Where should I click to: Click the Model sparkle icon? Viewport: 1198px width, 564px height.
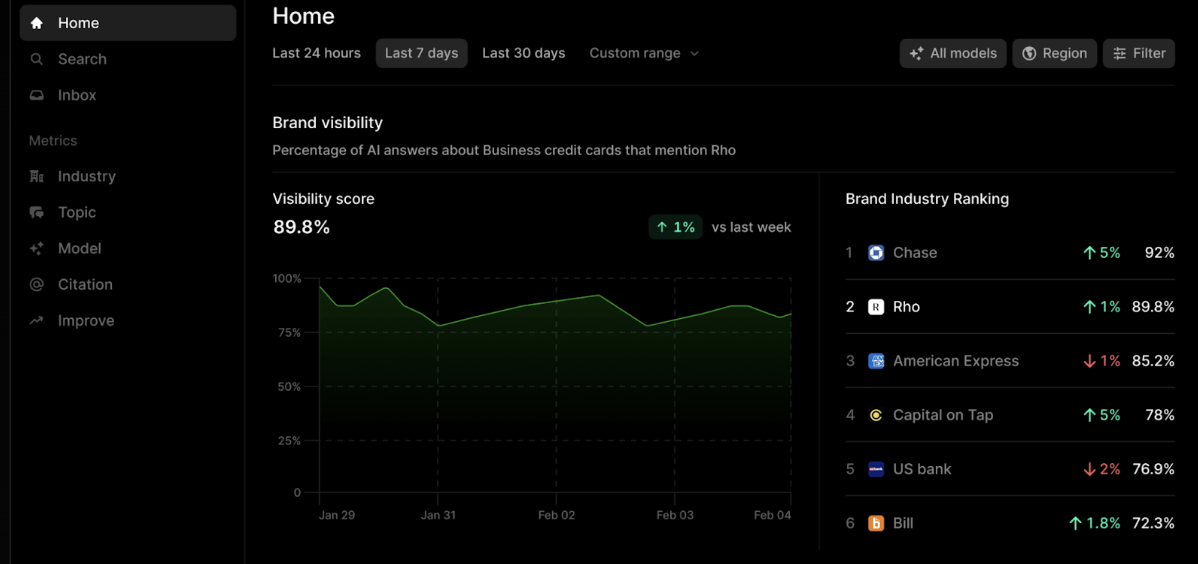point(37,248)
